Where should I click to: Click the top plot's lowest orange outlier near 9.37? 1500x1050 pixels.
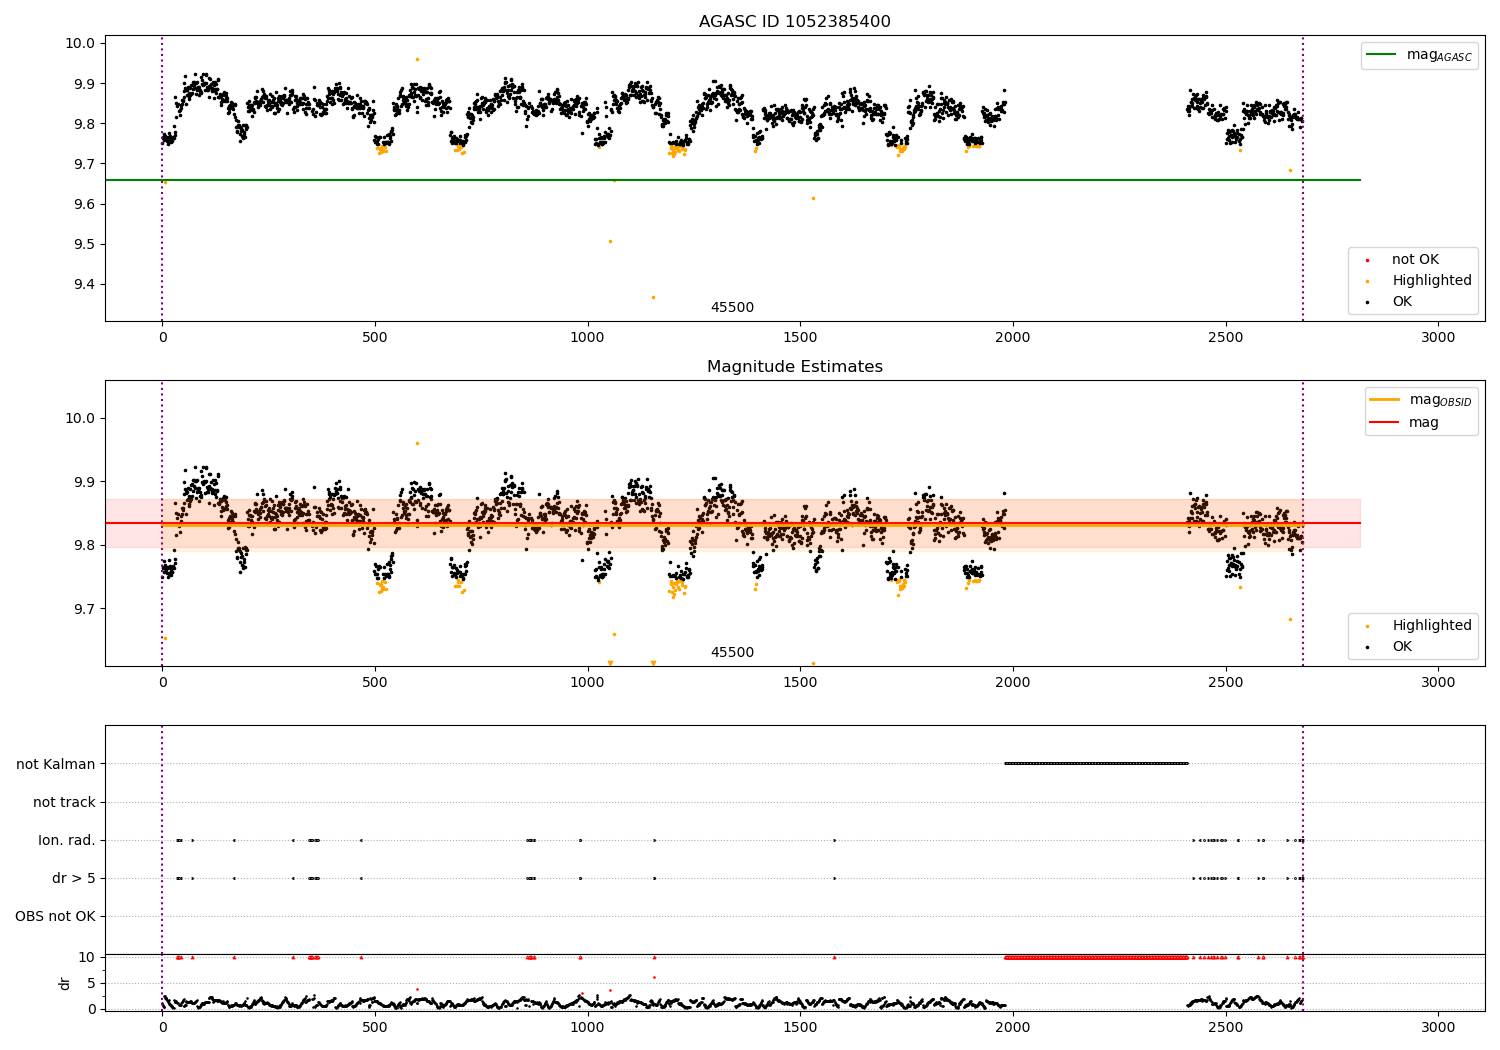coord(653,297)
